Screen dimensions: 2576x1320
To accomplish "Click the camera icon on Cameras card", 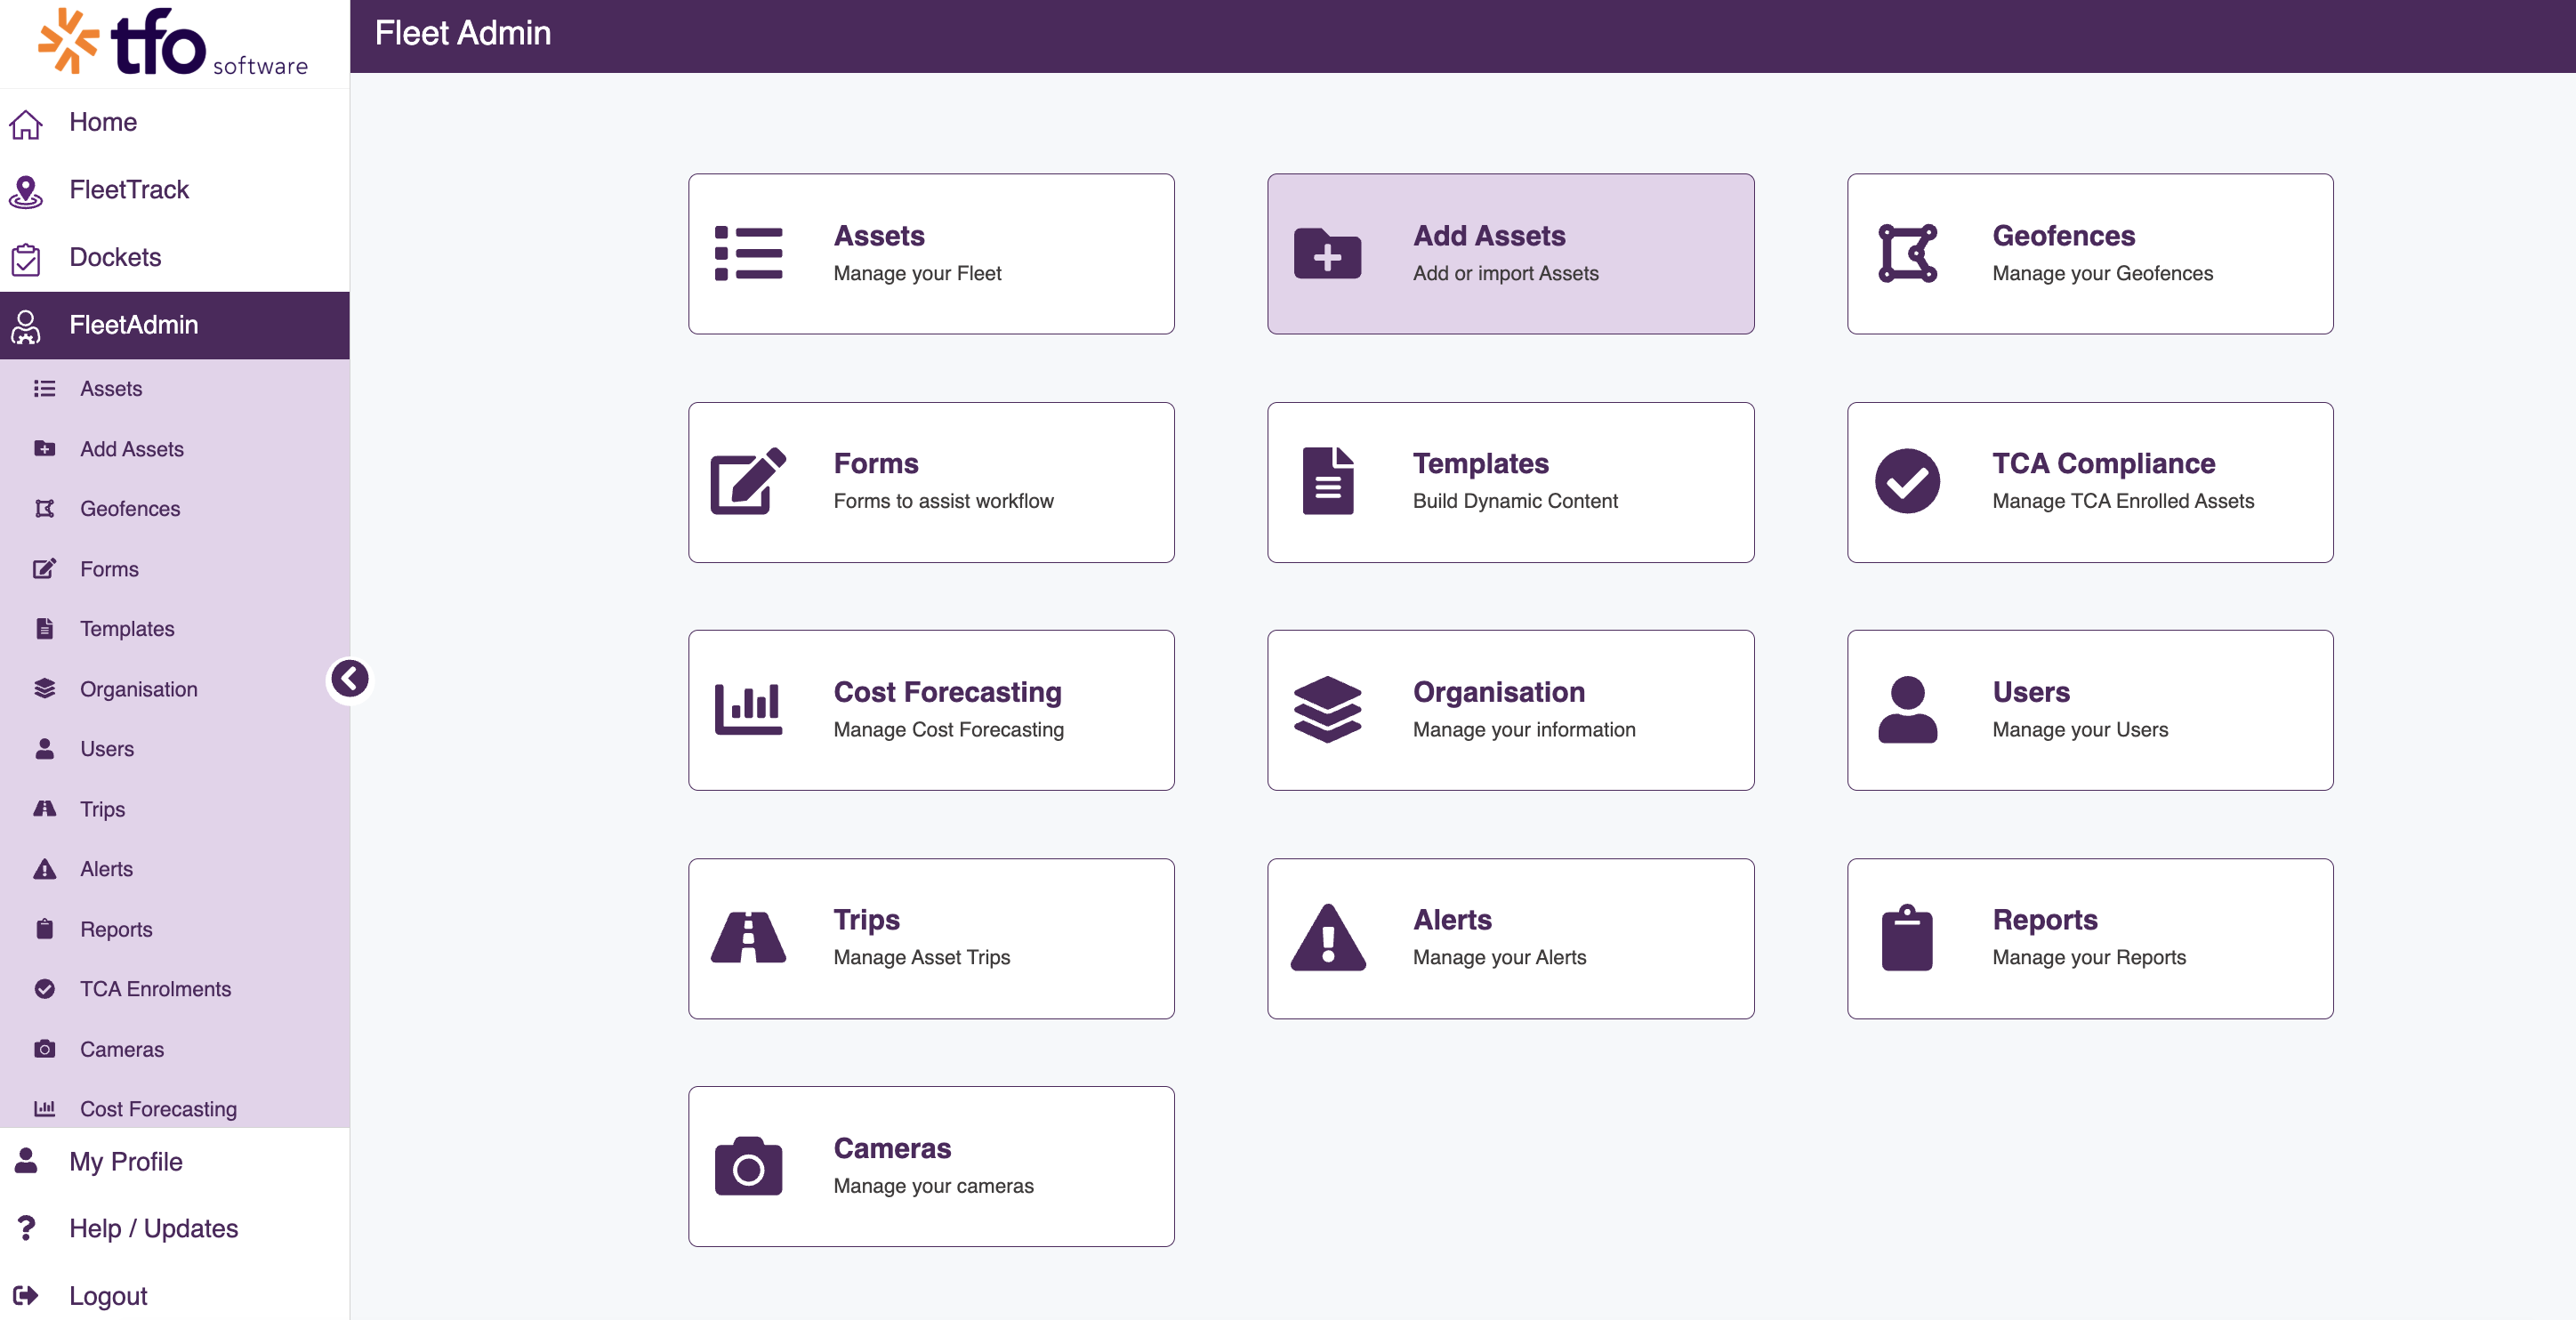I will coord(748,1166).
